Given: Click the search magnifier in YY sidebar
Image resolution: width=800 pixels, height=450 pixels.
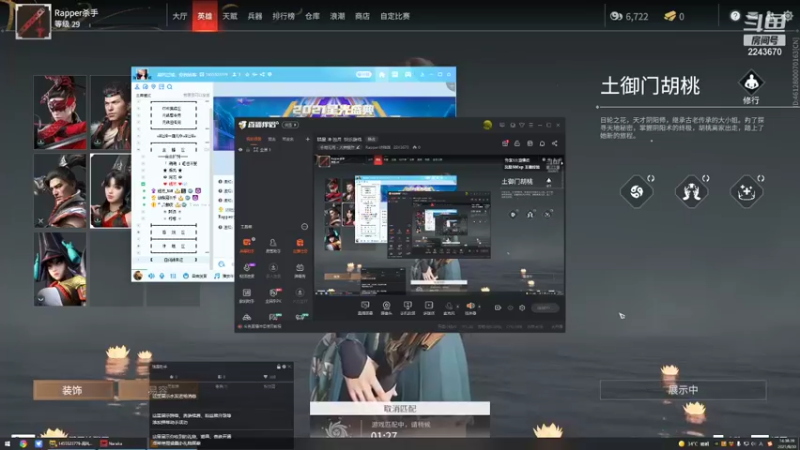Looking at the screenshot, I should (170, 87).
